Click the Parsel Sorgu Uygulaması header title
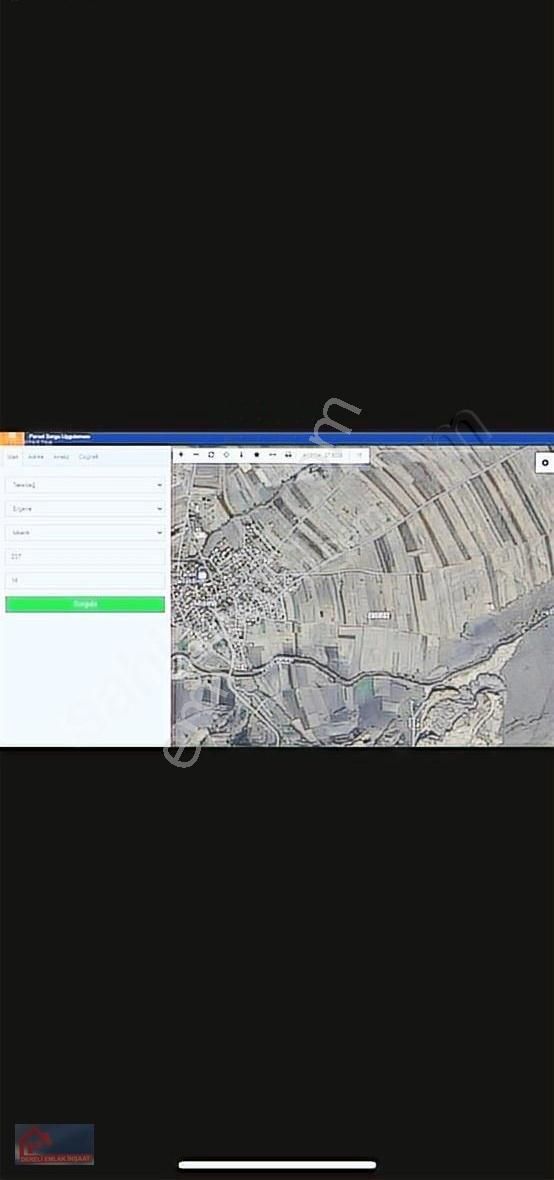Viewport: 554px width, 1180px height. coord(59,436)
